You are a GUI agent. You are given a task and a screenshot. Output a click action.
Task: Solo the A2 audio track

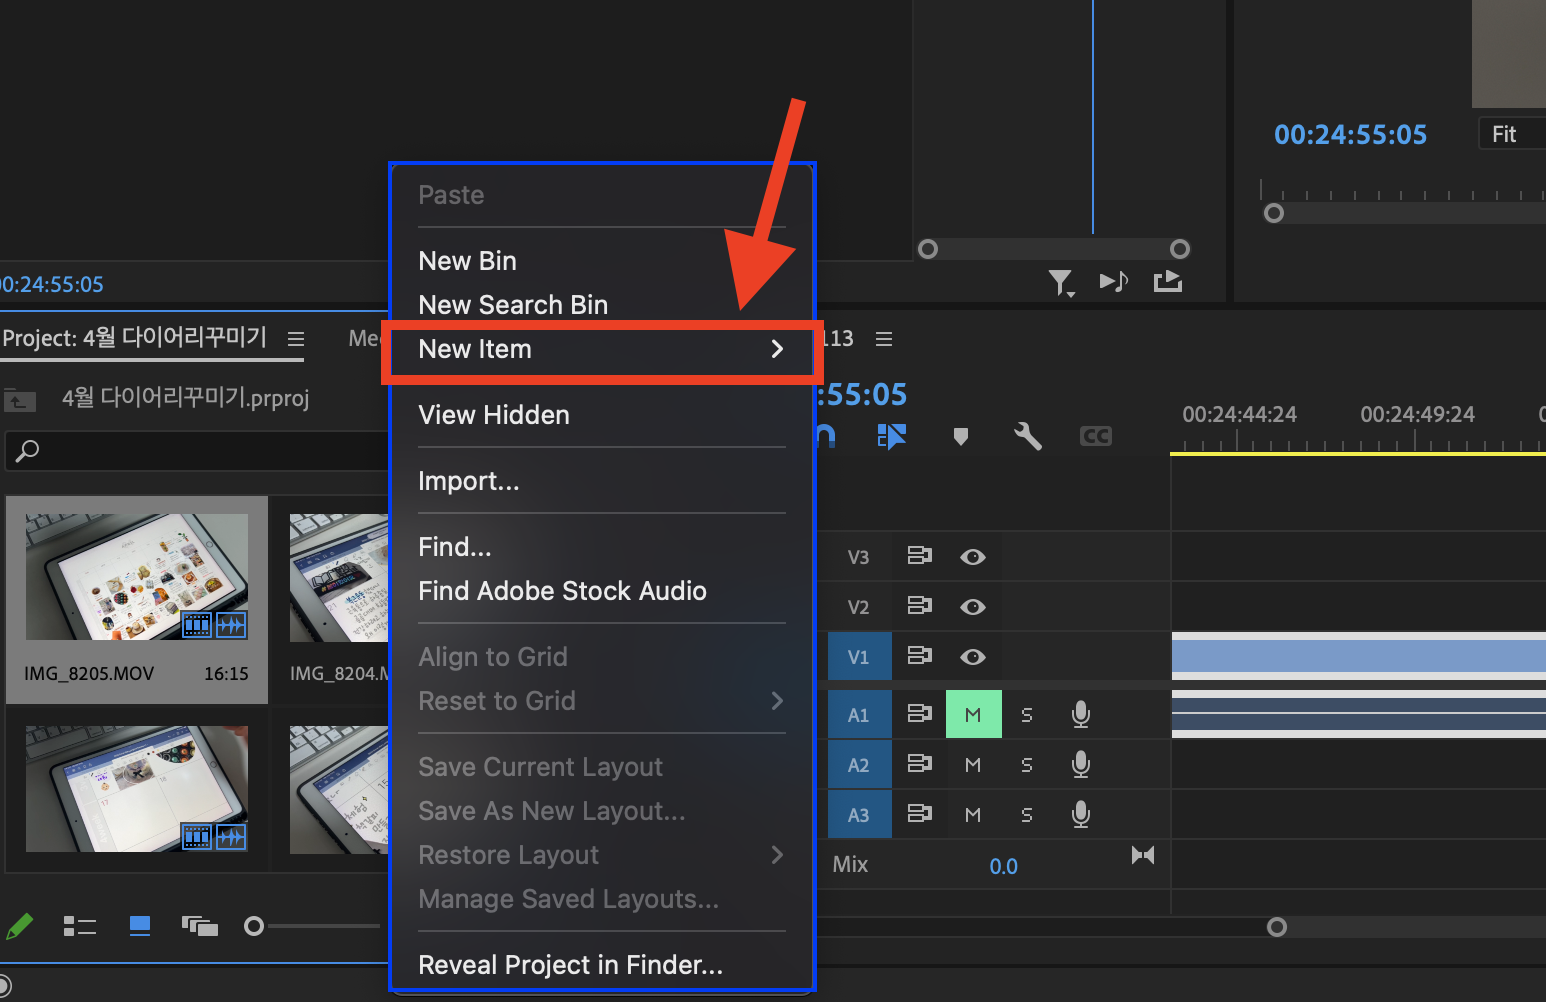1027,765
